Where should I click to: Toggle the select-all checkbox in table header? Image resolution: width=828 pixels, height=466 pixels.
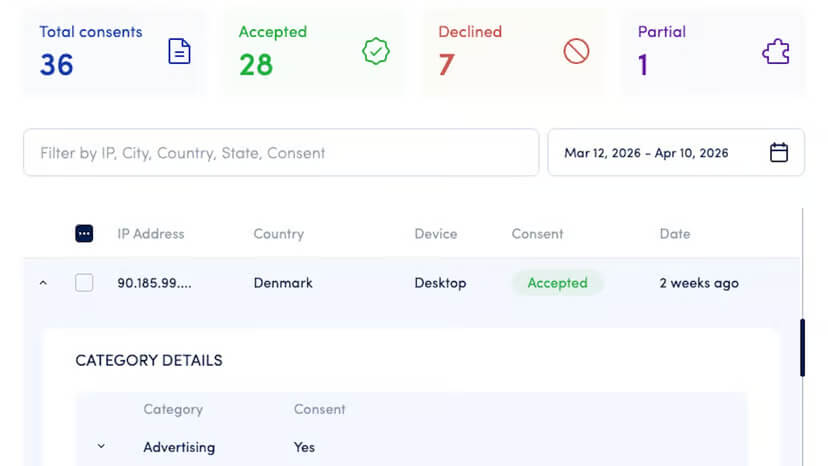[x=84, y=234]
